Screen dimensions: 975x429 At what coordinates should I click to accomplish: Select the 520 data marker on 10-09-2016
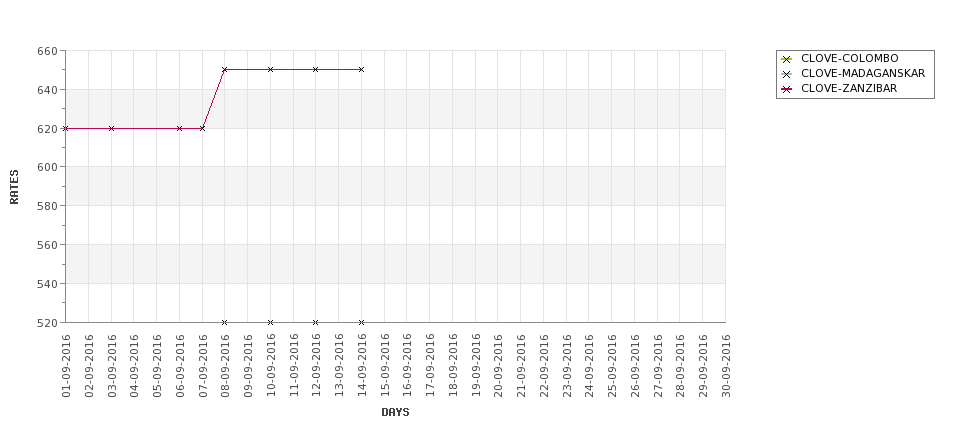[x=270, y=323]
